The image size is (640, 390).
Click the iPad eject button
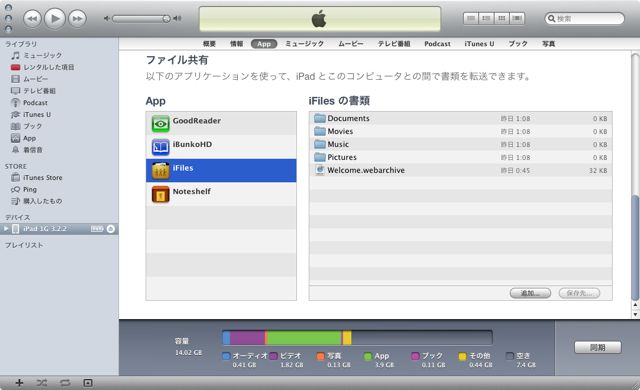111,229
